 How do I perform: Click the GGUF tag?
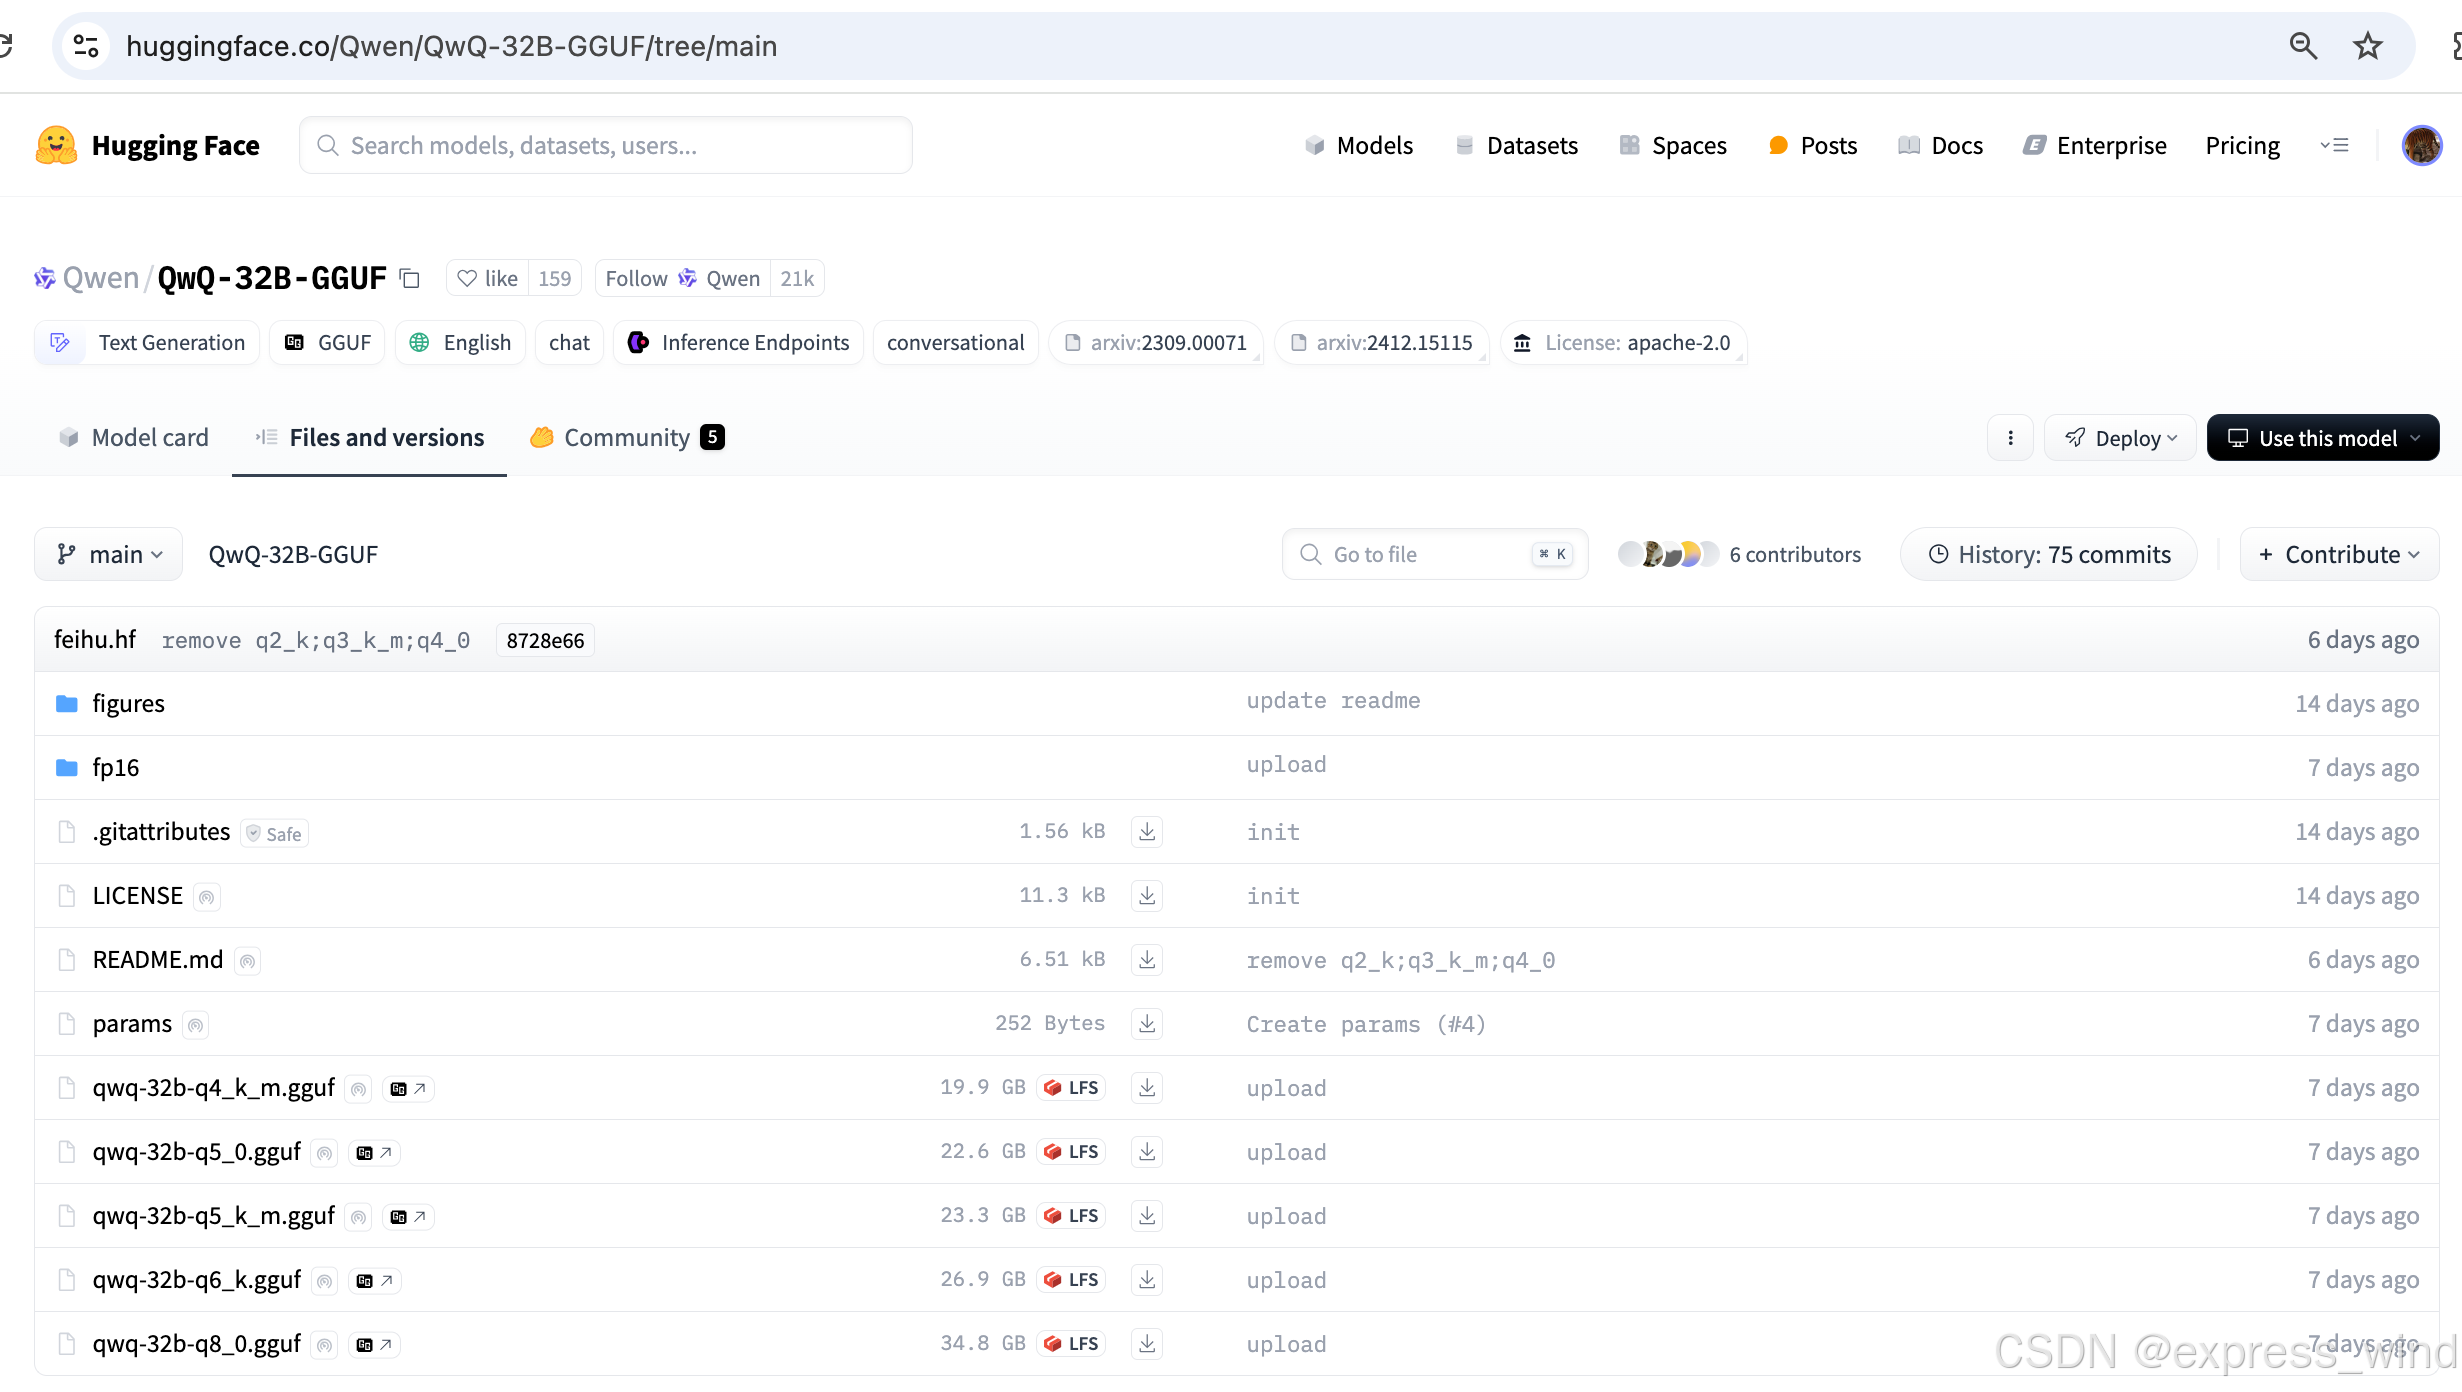pos(327,343)
